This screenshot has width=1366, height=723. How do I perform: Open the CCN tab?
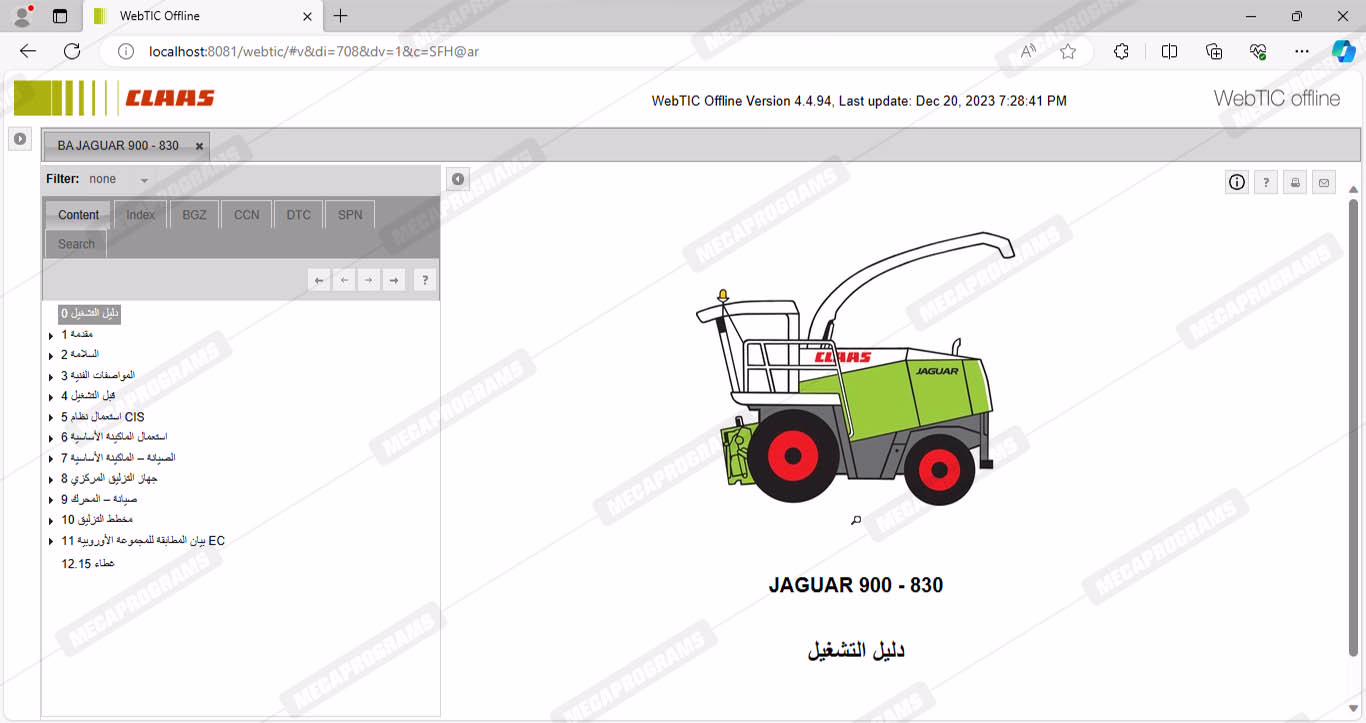click(x=246, y=215)
